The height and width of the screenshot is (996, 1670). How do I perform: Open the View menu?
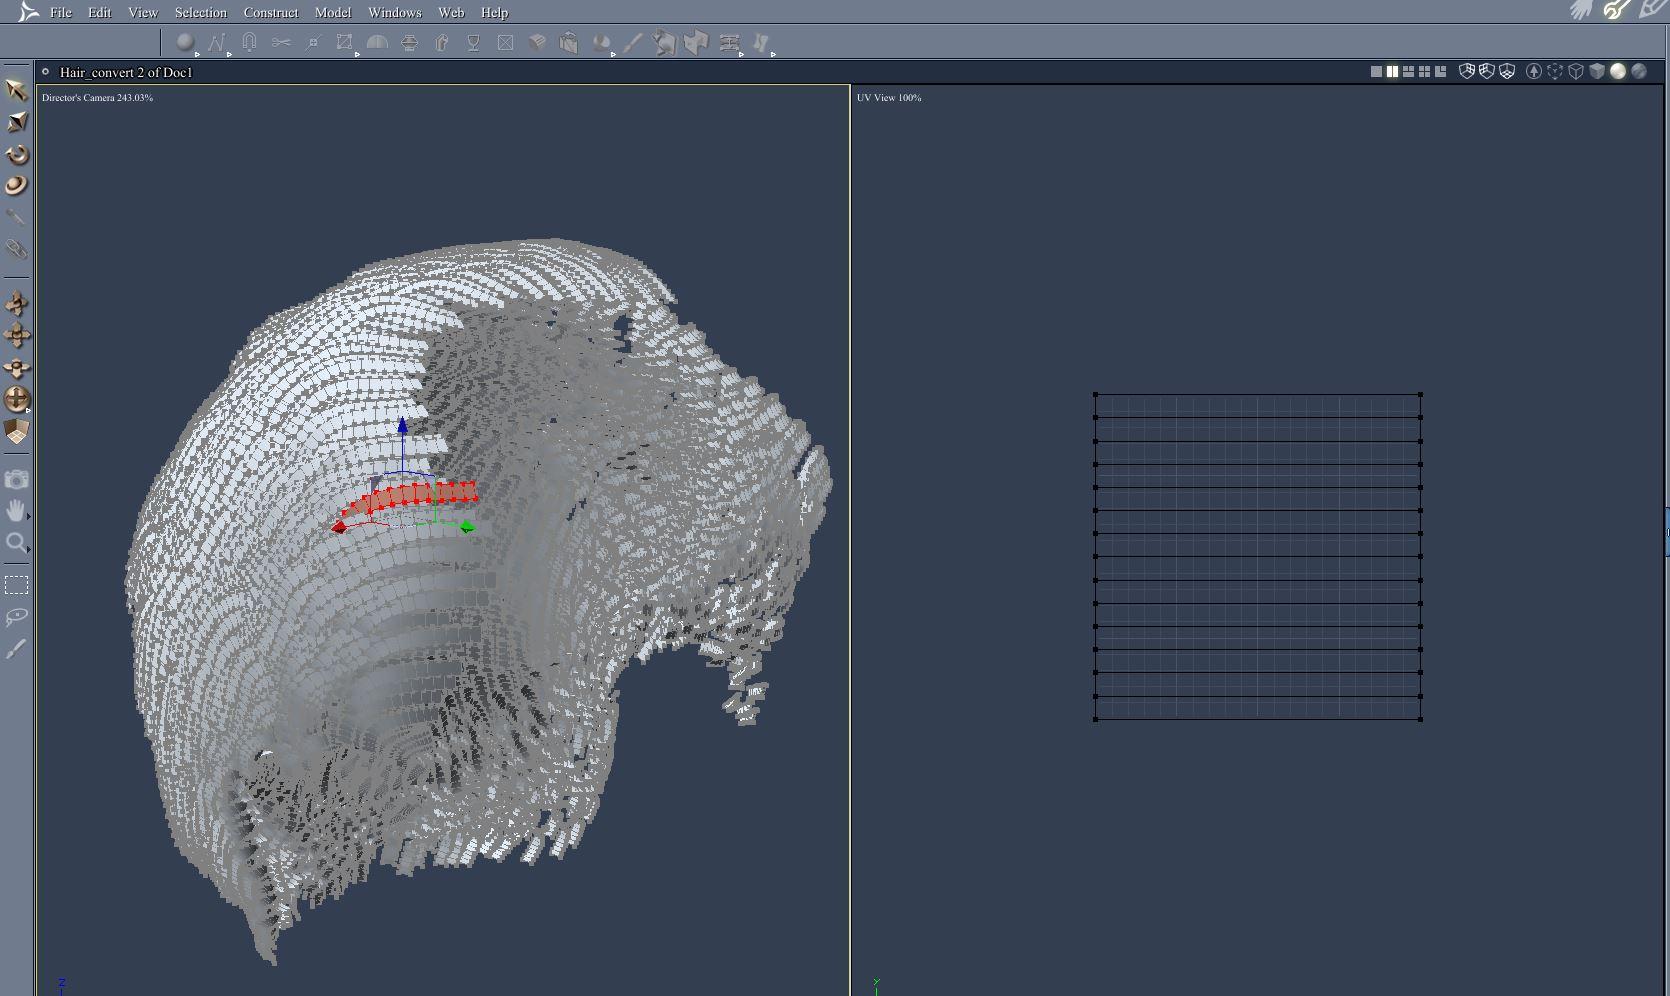(x=143, y=12)
